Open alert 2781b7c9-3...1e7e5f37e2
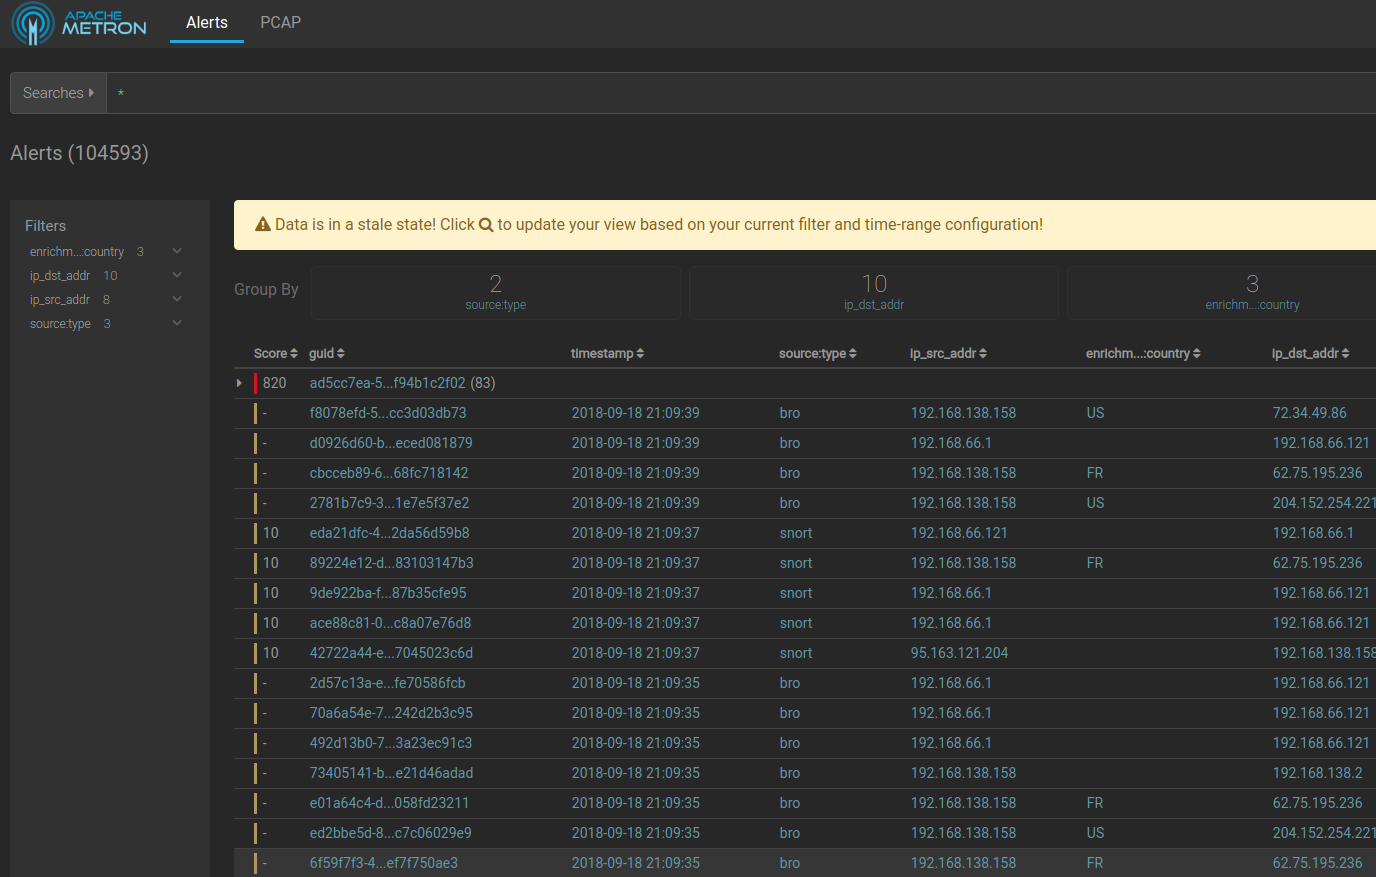The width and height of the screenshot is (1376, 877). (x=389, y=503)
